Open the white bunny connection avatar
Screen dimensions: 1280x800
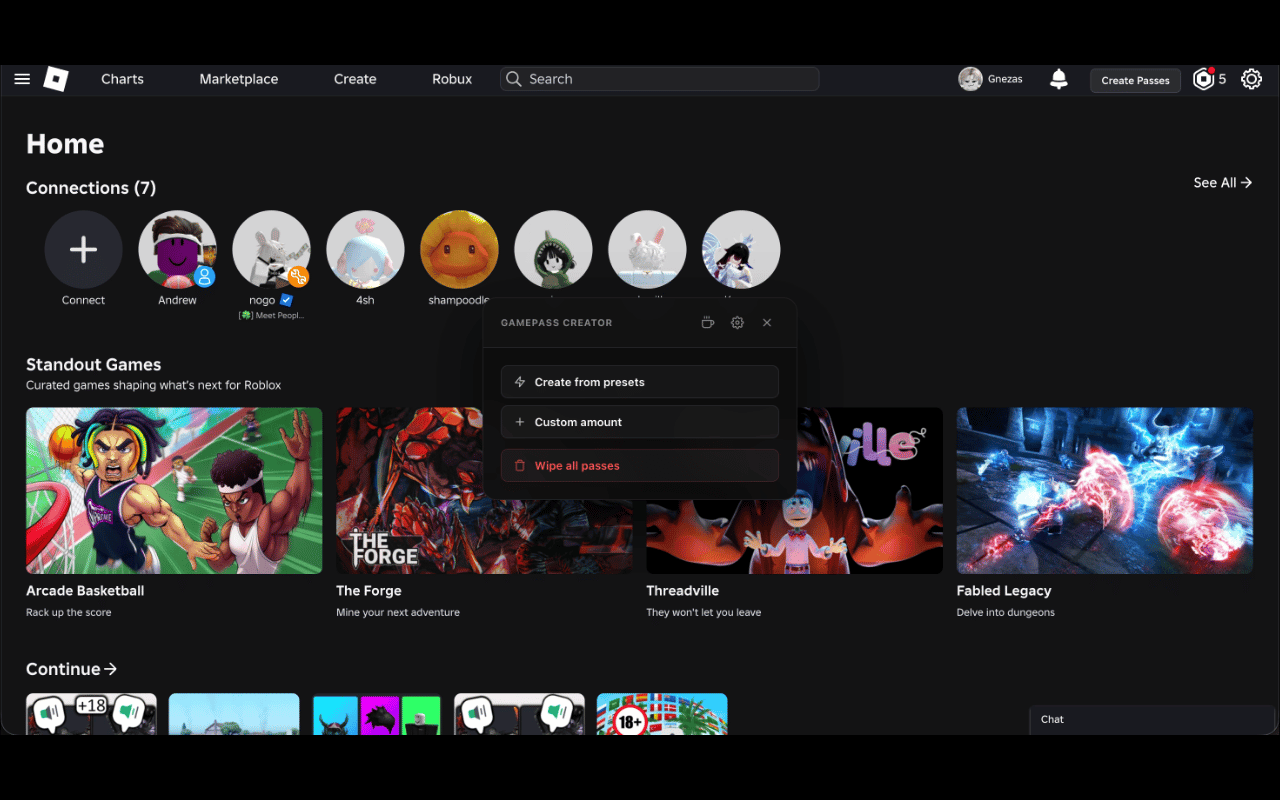[x=647, y=249]
